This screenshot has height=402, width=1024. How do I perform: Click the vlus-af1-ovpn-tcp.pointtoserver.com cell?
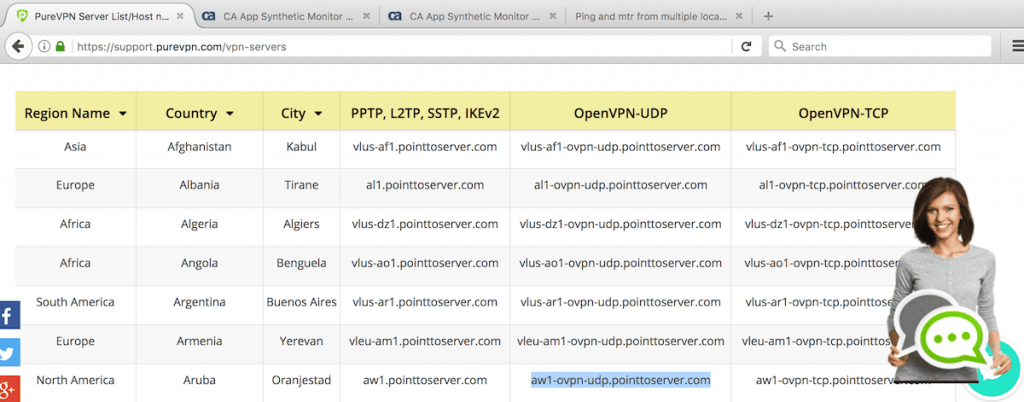click(x=843, y=147)
